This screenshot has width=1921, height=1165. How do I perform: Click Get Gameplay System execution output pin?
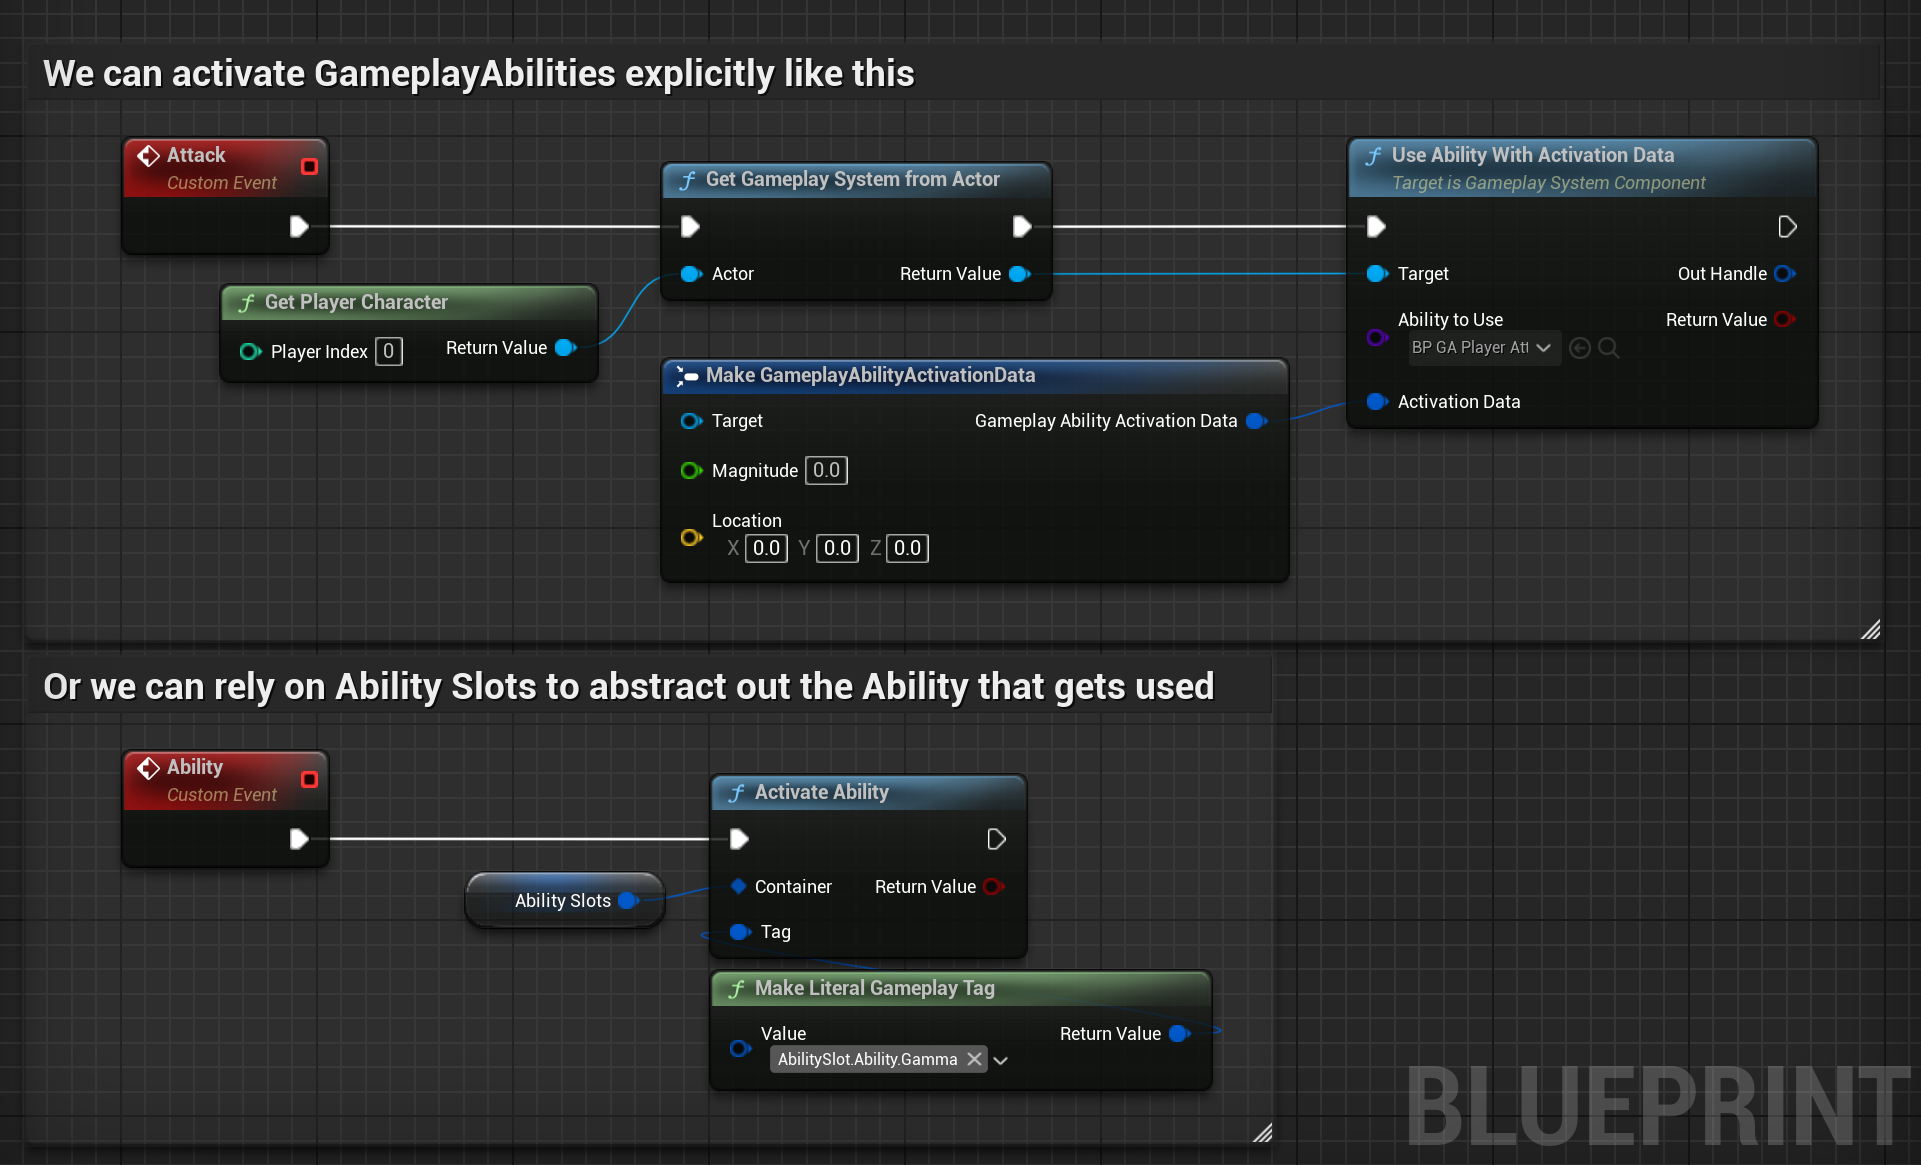[1021, 227]
